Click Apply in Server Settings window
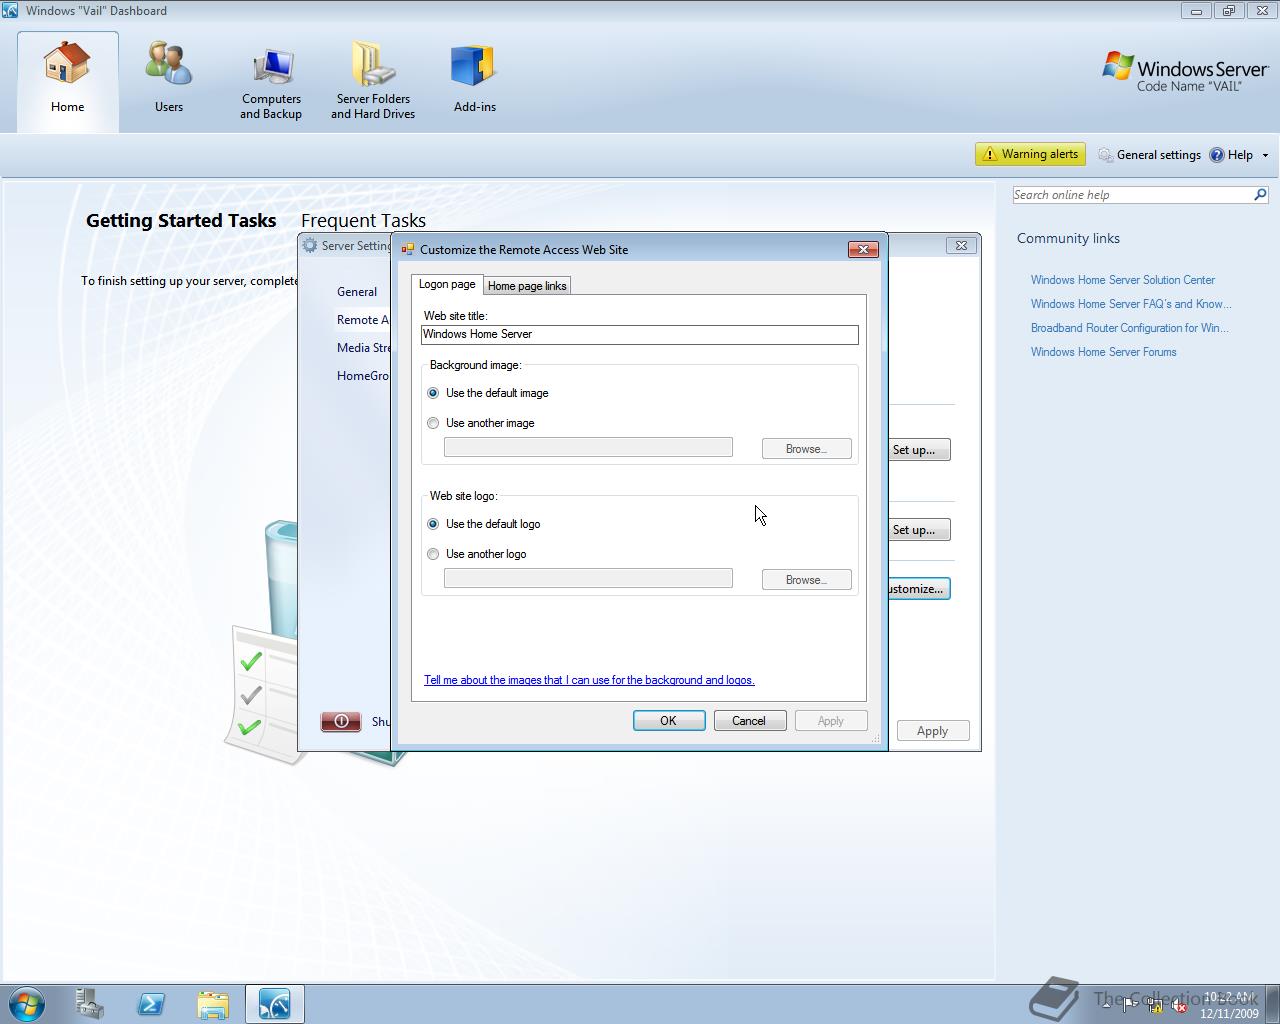1280x1024 pixels. (932, 731)
